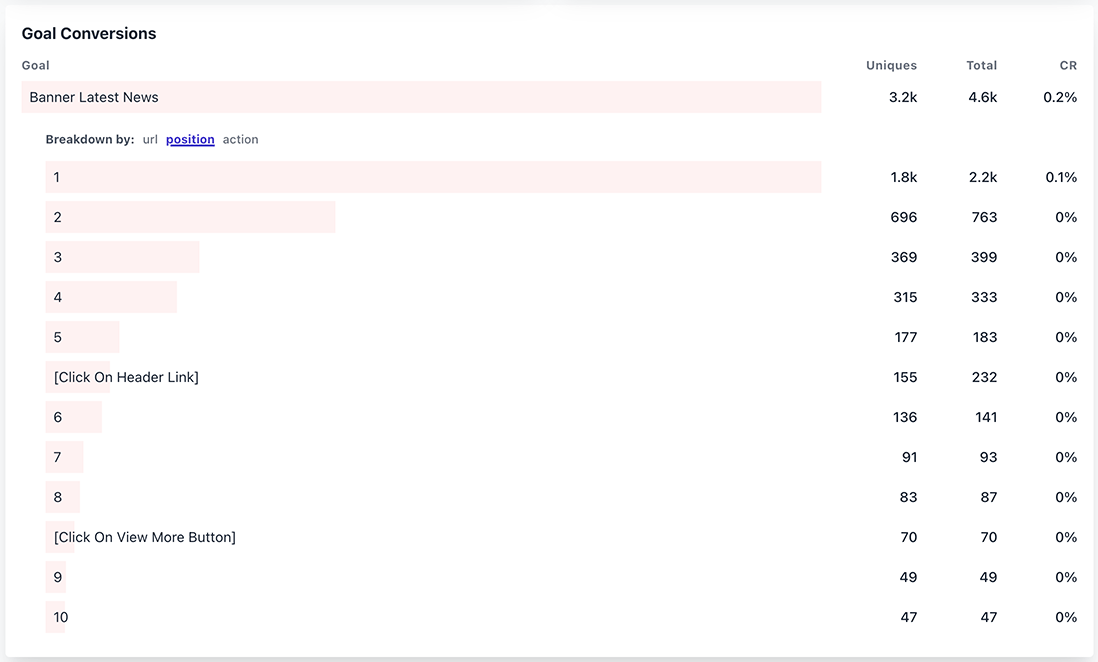The height and width of the screenshot is (662, 1098).
Task: Click the Goal column header
Action: tap(36, 66)
